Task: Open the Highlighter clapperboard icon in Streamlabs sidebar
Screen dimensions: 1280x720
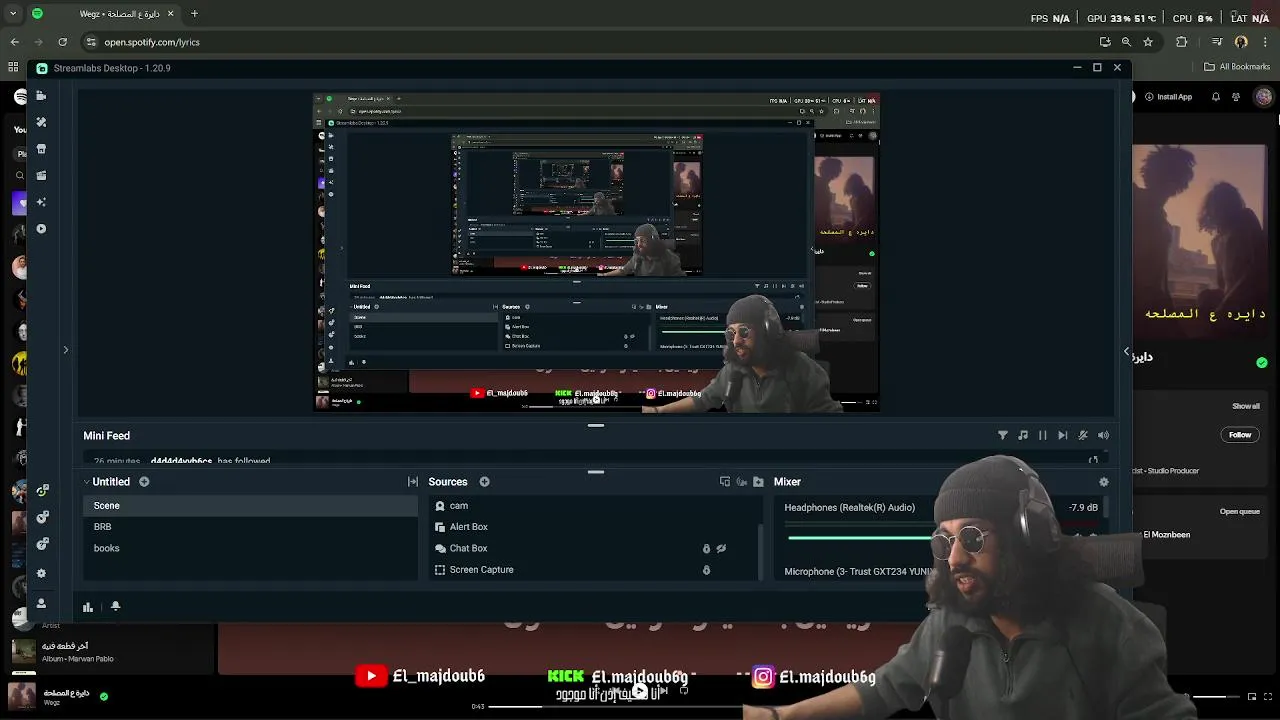Action: pos(41,175)
